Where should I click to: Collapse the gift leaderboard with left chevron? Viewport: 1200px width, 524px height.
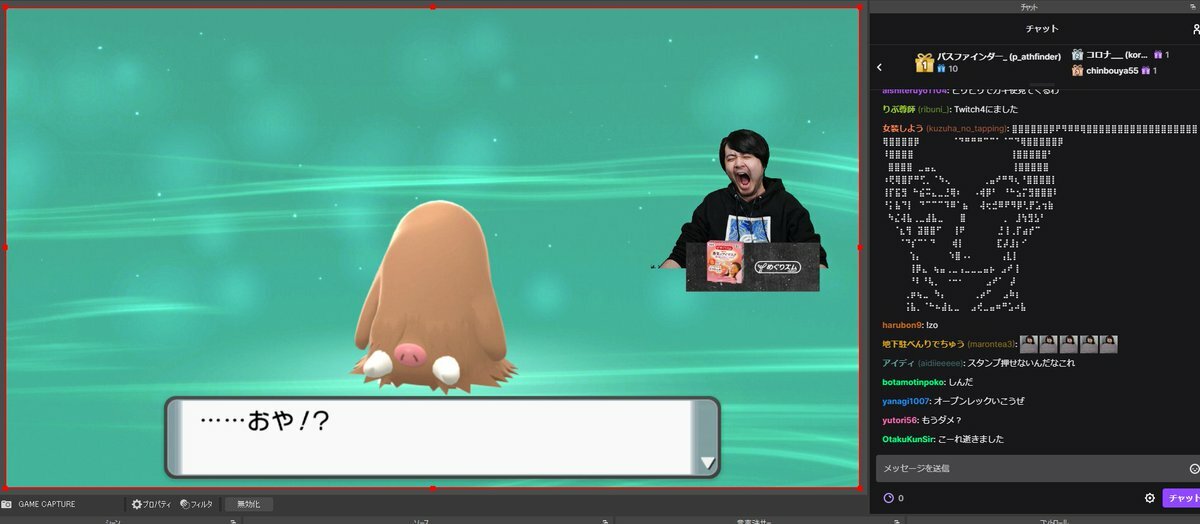tap(879, 67)
